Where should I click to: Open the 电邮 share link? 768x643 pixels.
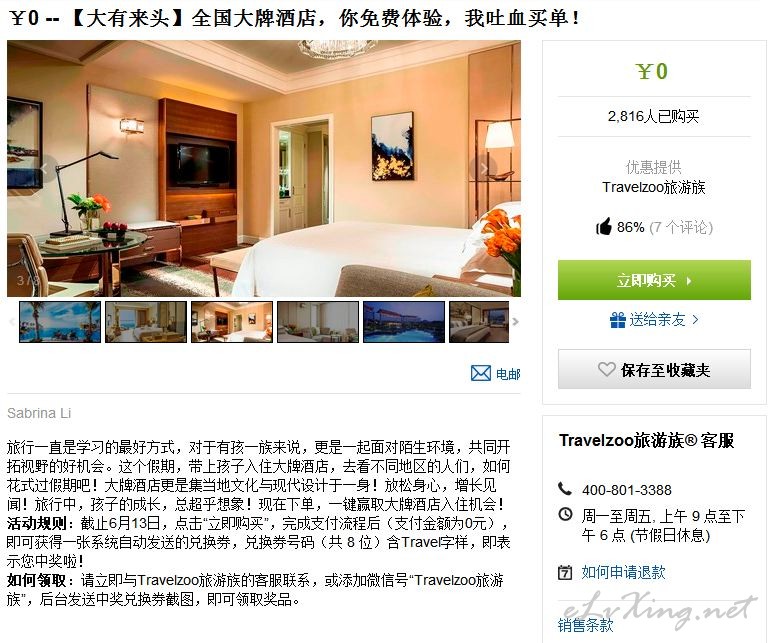(507, 374)
